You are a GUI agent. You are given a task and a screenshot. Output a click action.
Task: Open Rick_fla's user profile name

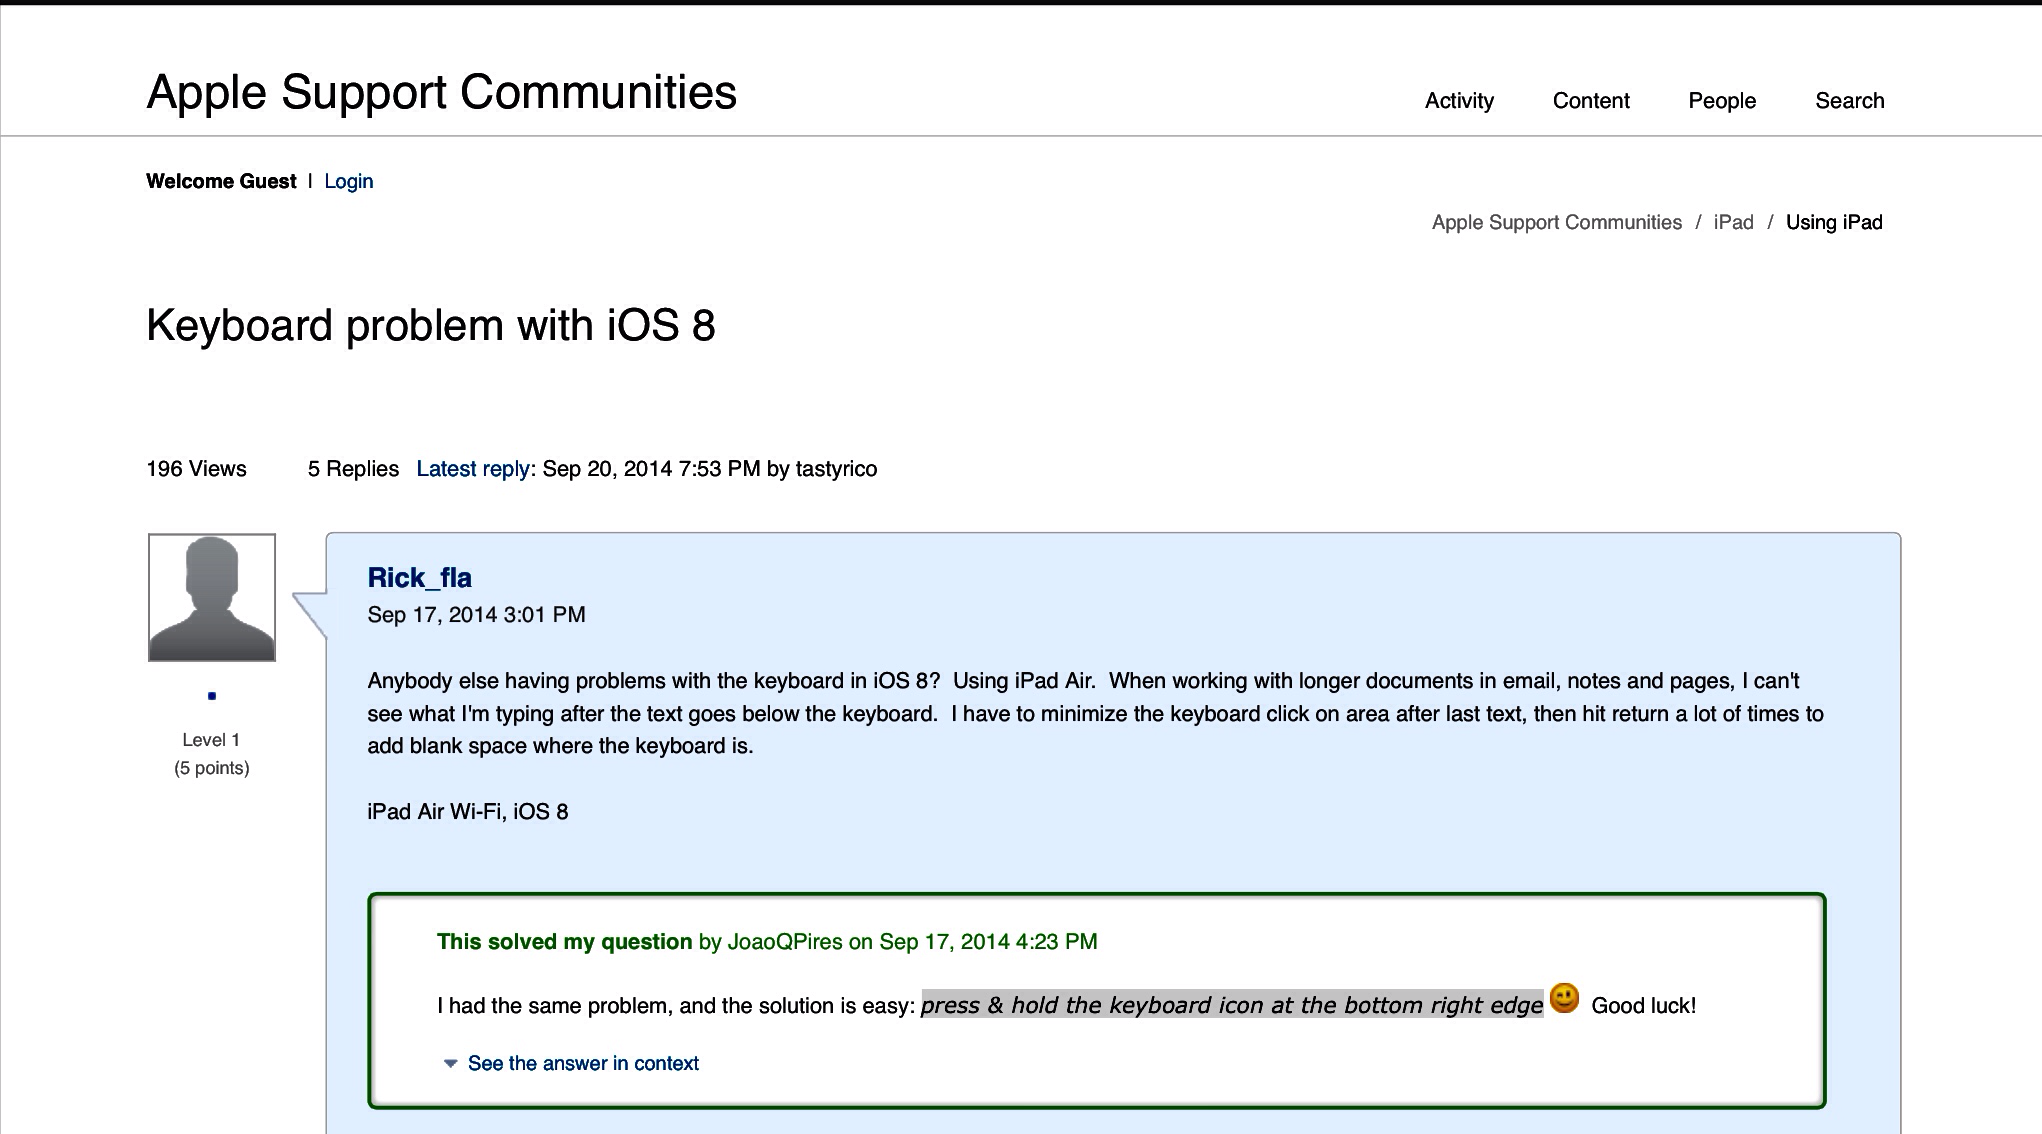point(419,578)
